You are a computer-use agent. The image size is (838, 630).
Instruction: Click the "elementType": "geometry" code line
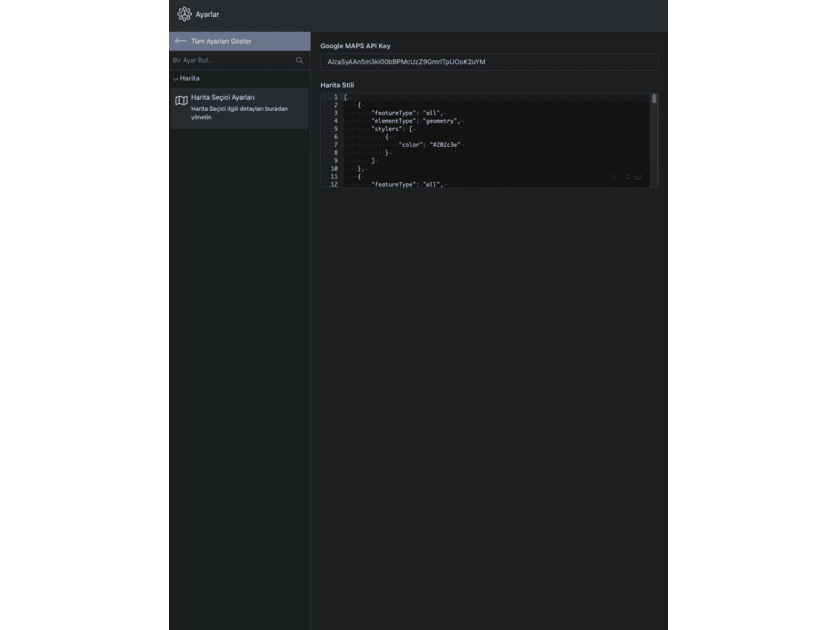(x=416, y=121)
